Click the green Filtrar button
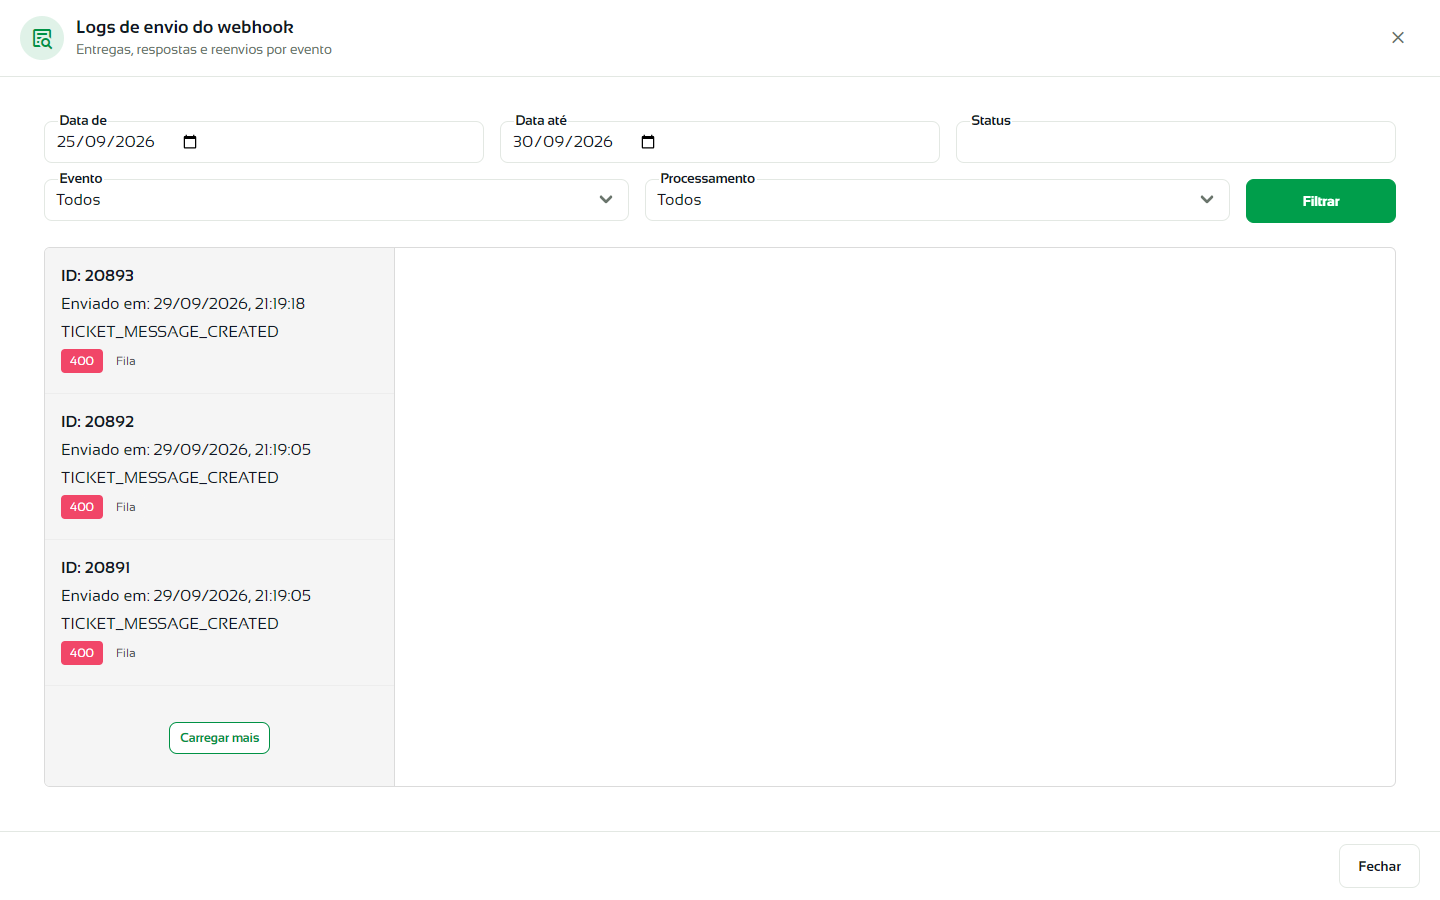 [1321, 201]
